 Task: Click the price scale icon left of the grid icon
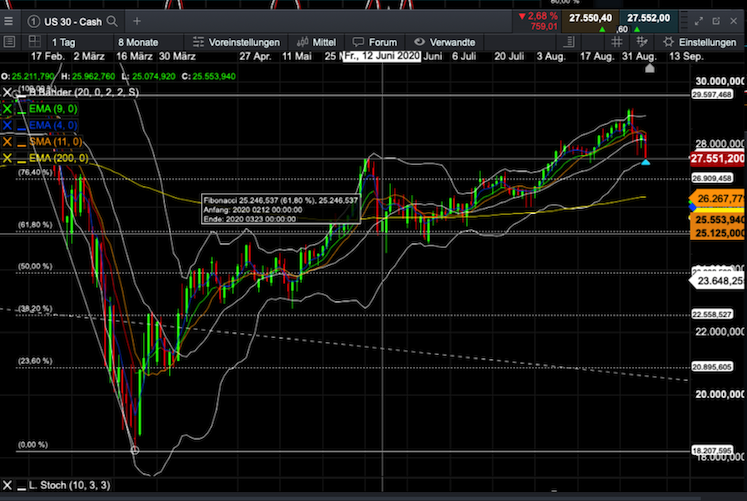point(569,42)
